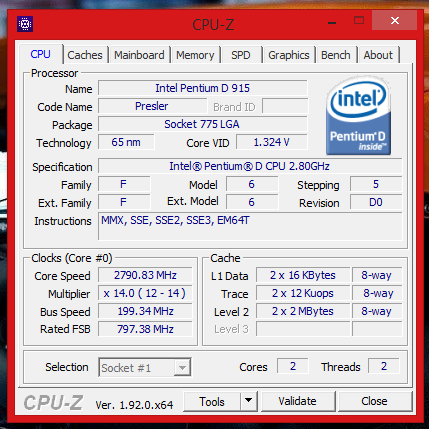The width and height of the screenshot is (429, 429).
Task: Click the Threads value '2'
Action: pyautogui.click(x=384, y=366)
